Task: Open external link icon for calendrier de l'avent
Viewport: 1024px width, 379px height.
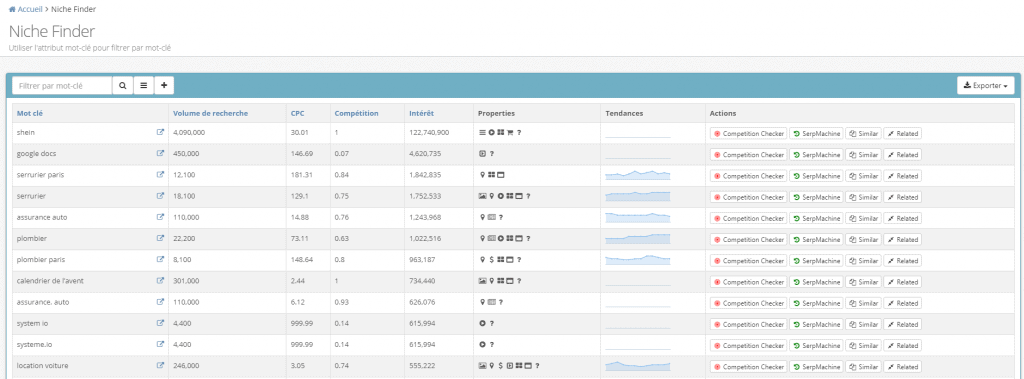Action: click(x=160, y=280)
